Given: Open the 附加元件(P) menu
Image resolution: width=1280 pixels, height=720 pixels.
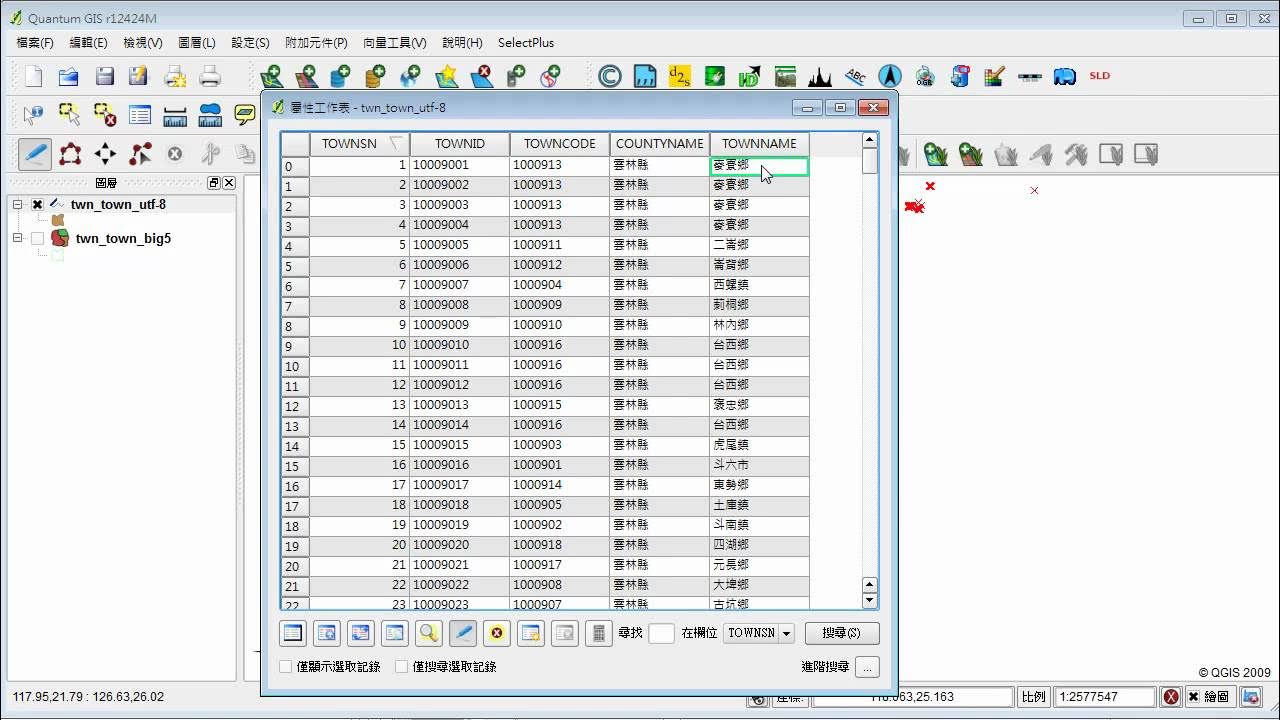Looking at the screenshot, I should click(316, 43).
